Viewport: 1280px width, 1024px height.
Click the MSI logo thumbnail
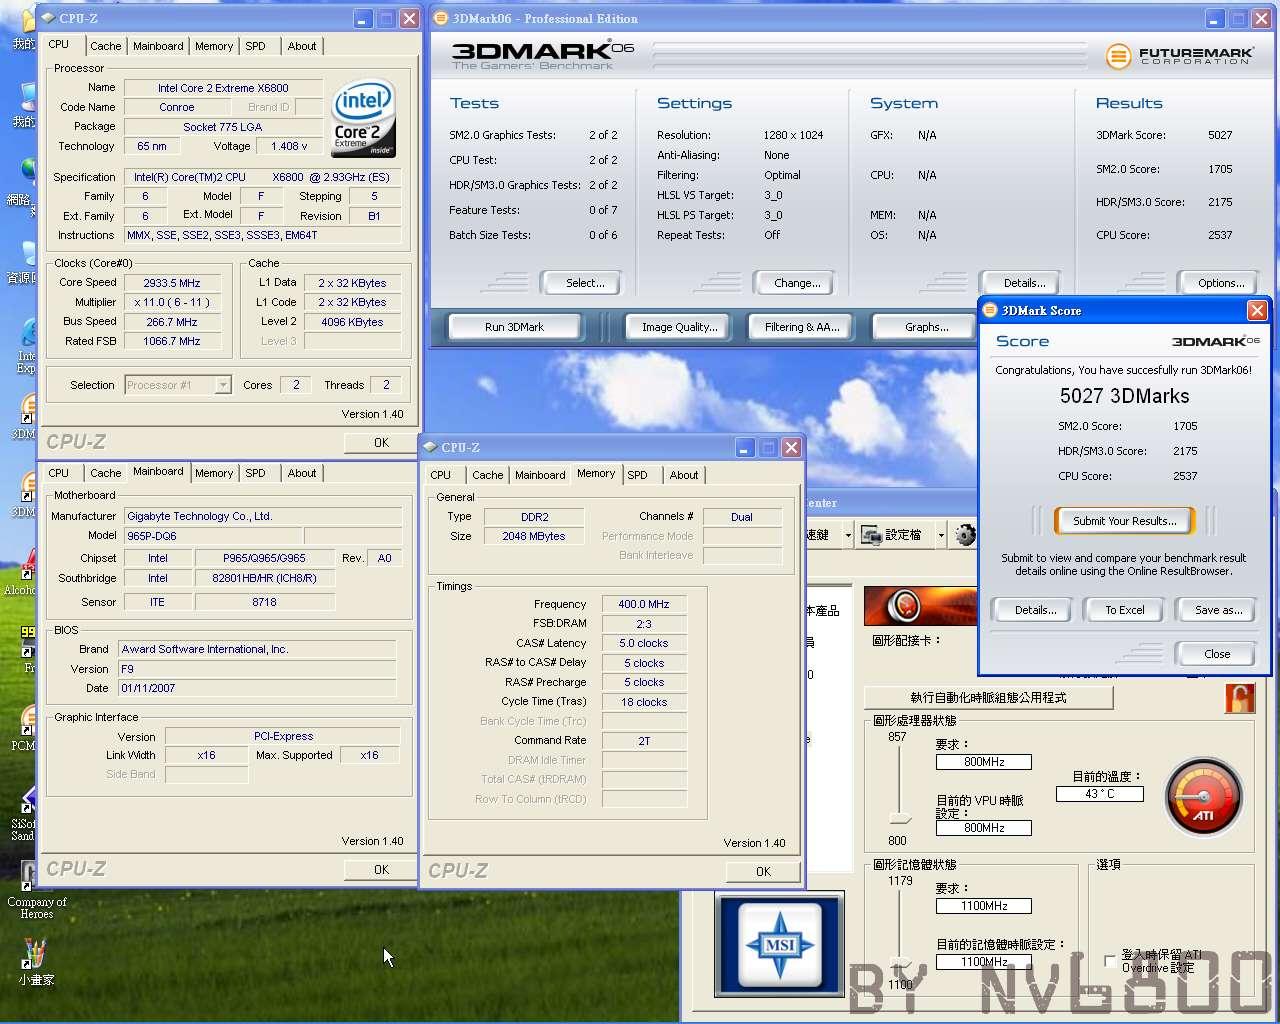point(779,944)
